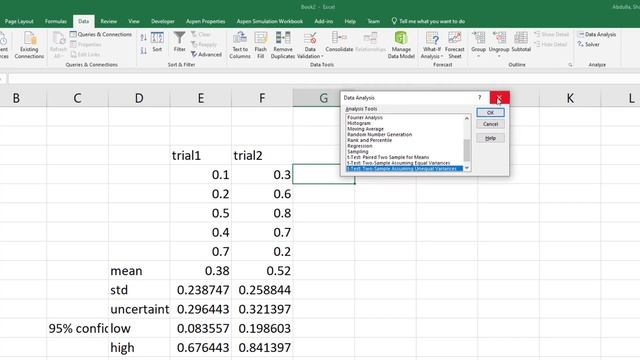
Task: Click the dialog help question mark
Action: pos(480,97)
